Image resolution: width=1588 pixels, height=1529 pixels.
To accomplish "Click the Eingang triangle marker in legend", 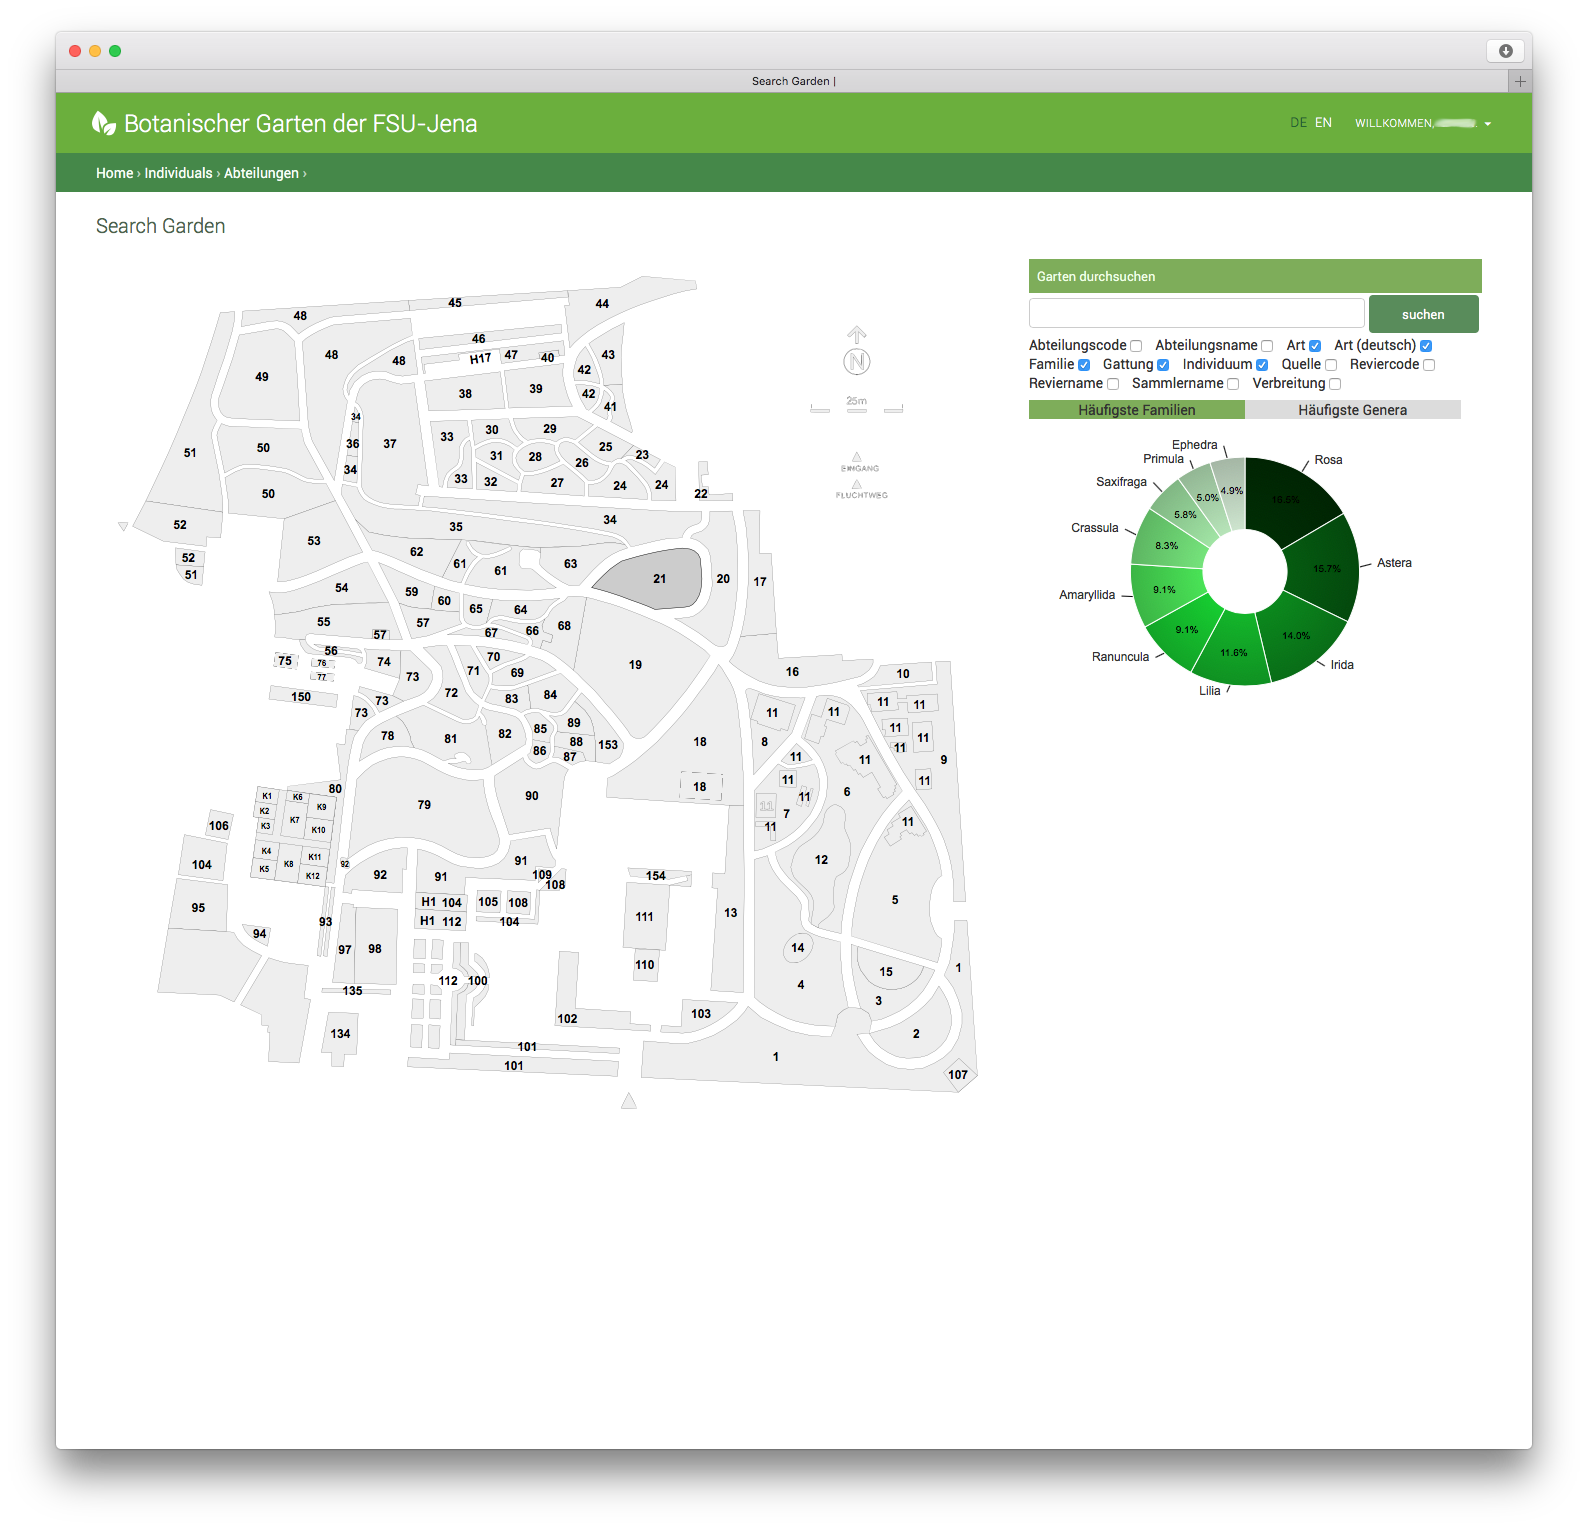I will point(857,457).
